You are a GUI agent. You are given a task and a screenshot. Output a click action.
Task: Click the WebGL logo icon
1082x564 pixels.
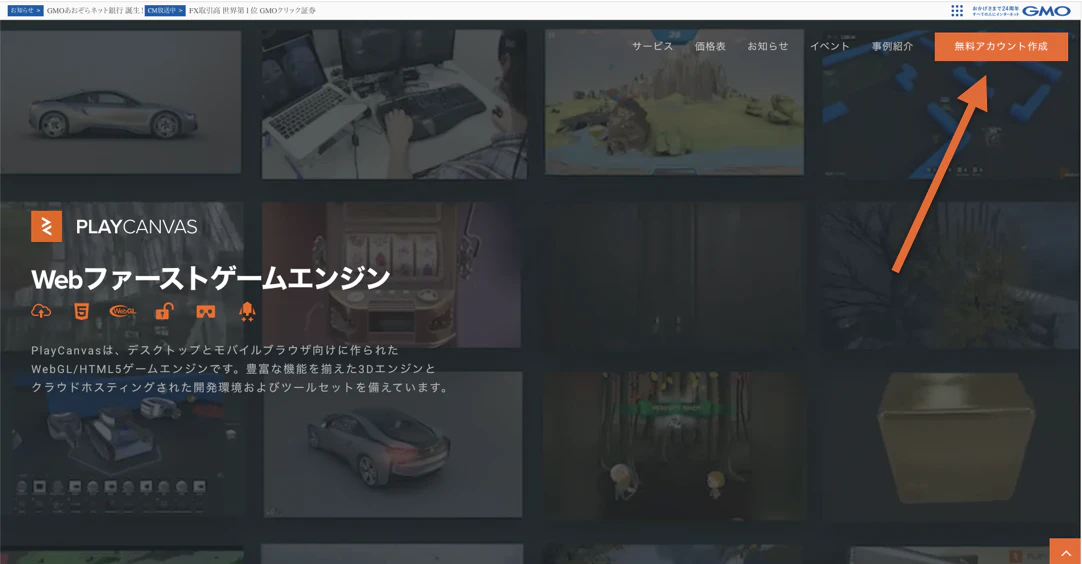point(123,311)
